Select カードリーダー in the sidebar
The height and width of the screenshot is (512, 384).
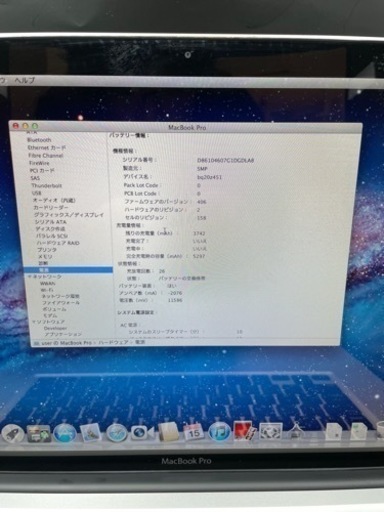pos(51,208)
